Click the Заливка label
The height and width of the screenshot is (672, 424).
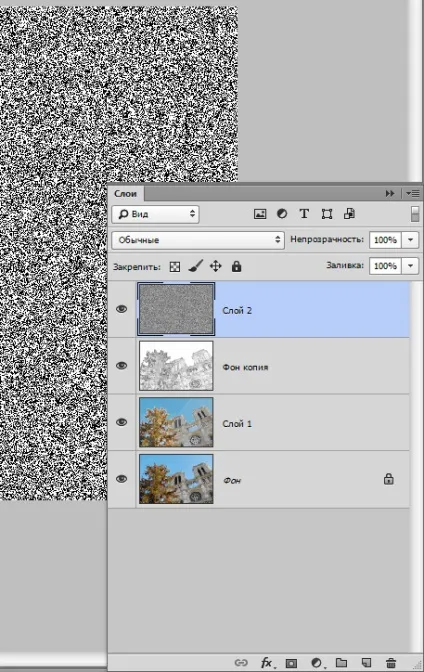[345, 265]
